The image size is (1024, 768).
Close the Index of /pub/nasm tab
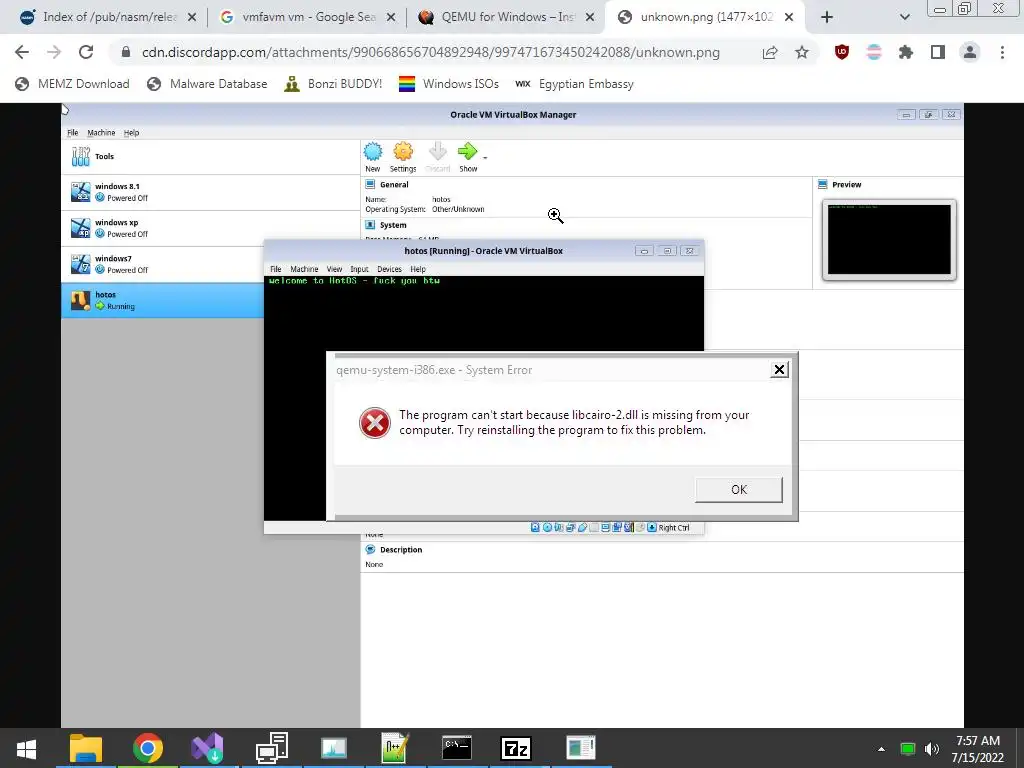192,17
